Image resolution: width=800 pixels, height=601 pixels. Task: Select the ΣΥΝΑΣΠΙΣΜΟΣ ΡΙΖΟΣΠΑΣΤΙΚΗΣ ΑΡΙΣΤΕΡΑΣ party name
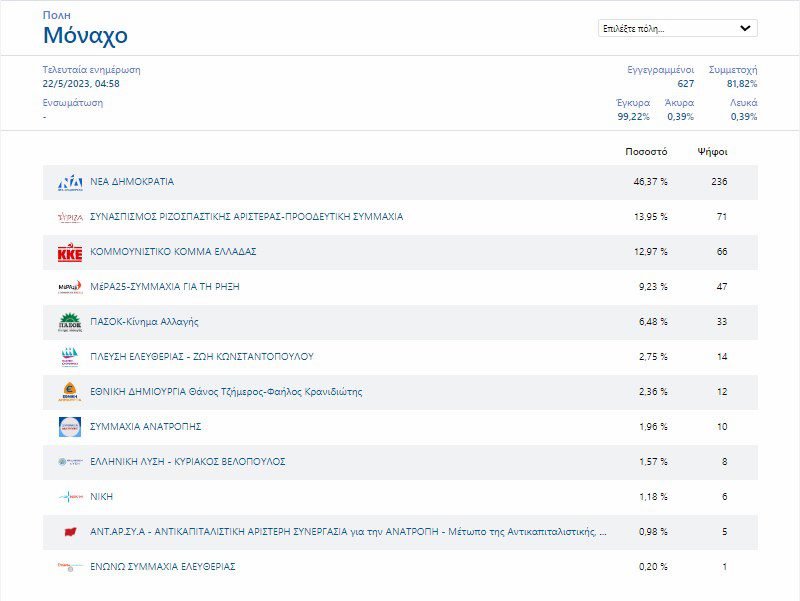[x=246, y=216]
